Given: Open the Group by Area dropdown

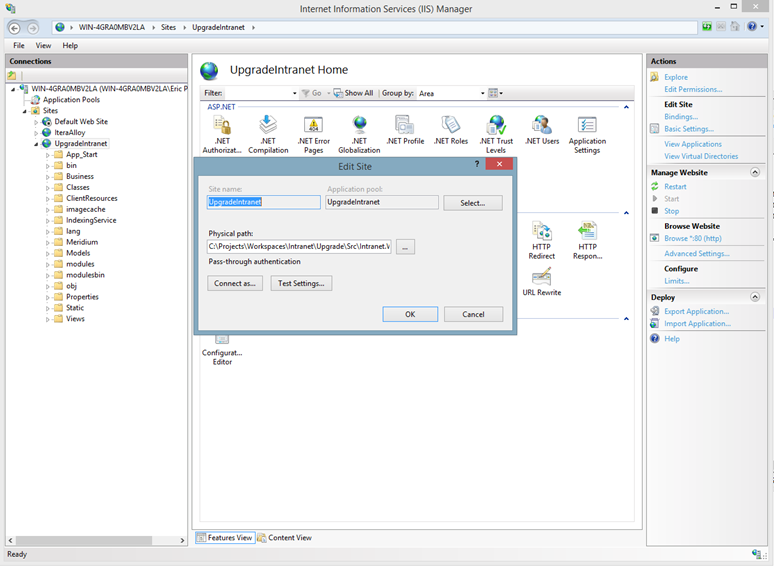Looking at the screenshot, I should click(450, 93).
